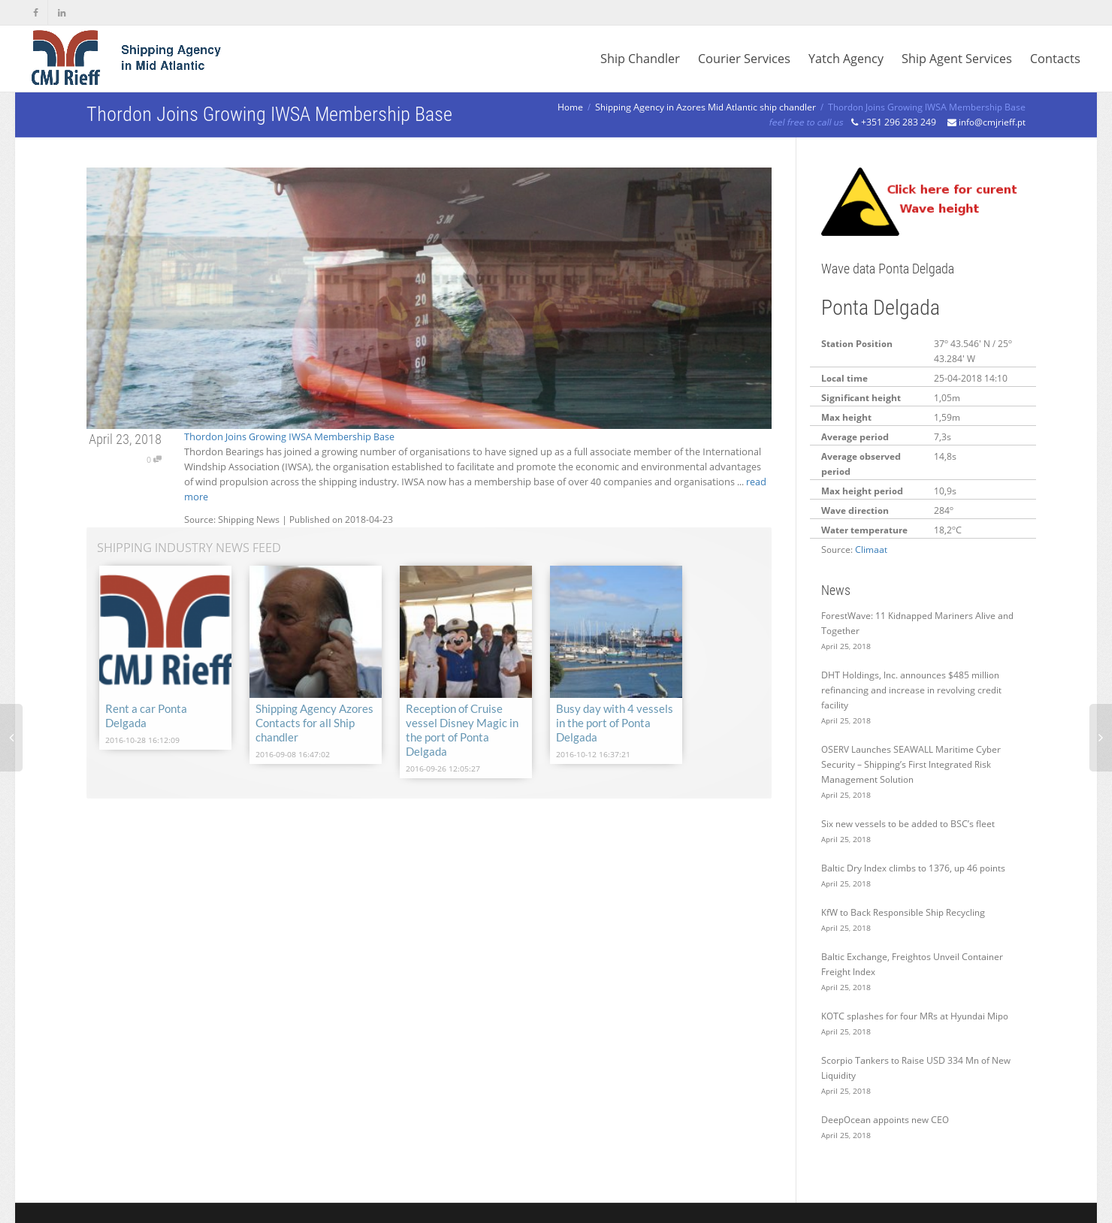
Task: Open Climaat source link
Action: coord(871,550)
